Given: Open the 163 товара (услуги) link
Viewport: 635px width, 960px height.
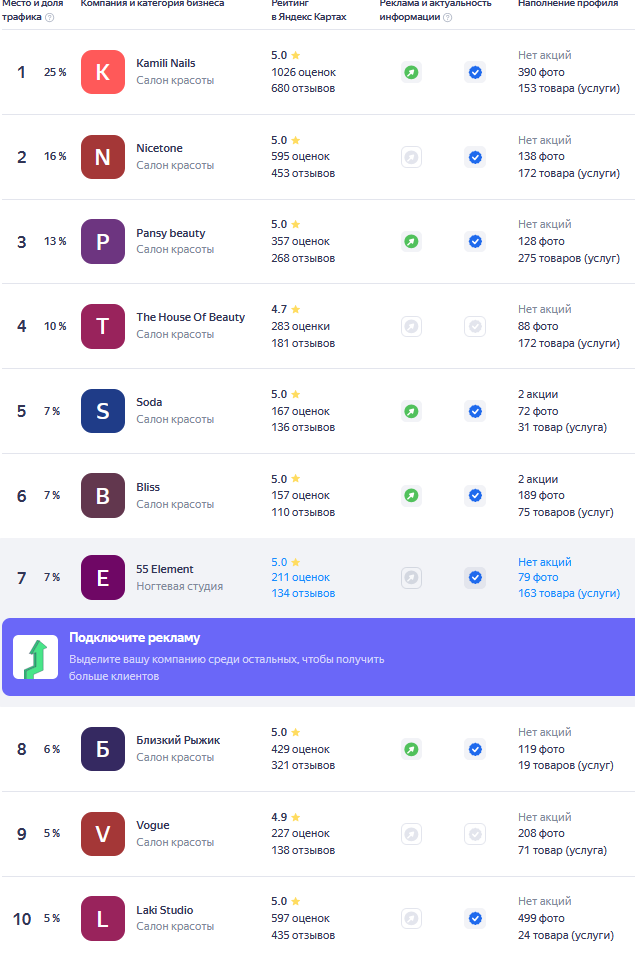Looking at the screenshot, I should (x=569, y=593).
